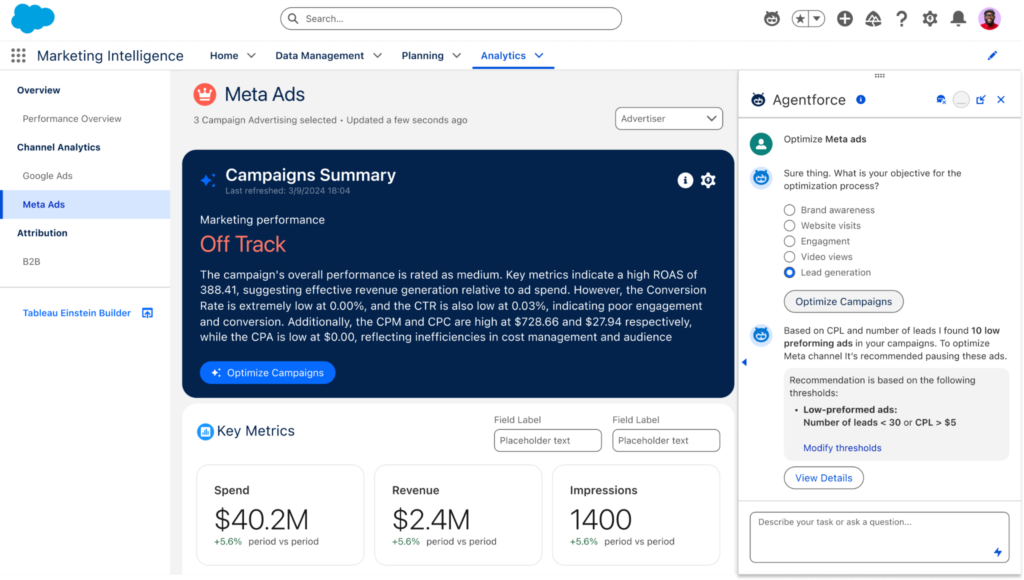Image resolution: width=1024 pixels, height=580 pixels.
Task: Pop out the Agentforce panel
Action: 981,100
